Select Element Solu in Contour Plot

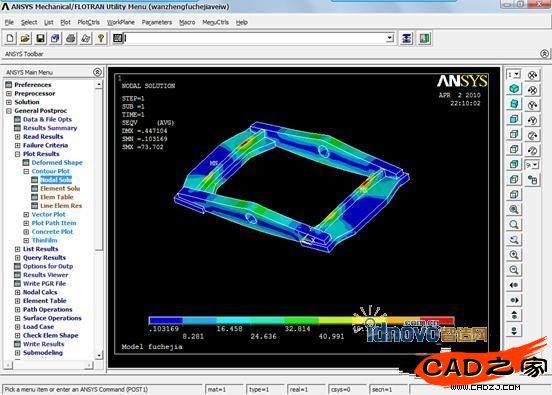tap(60, 189)
